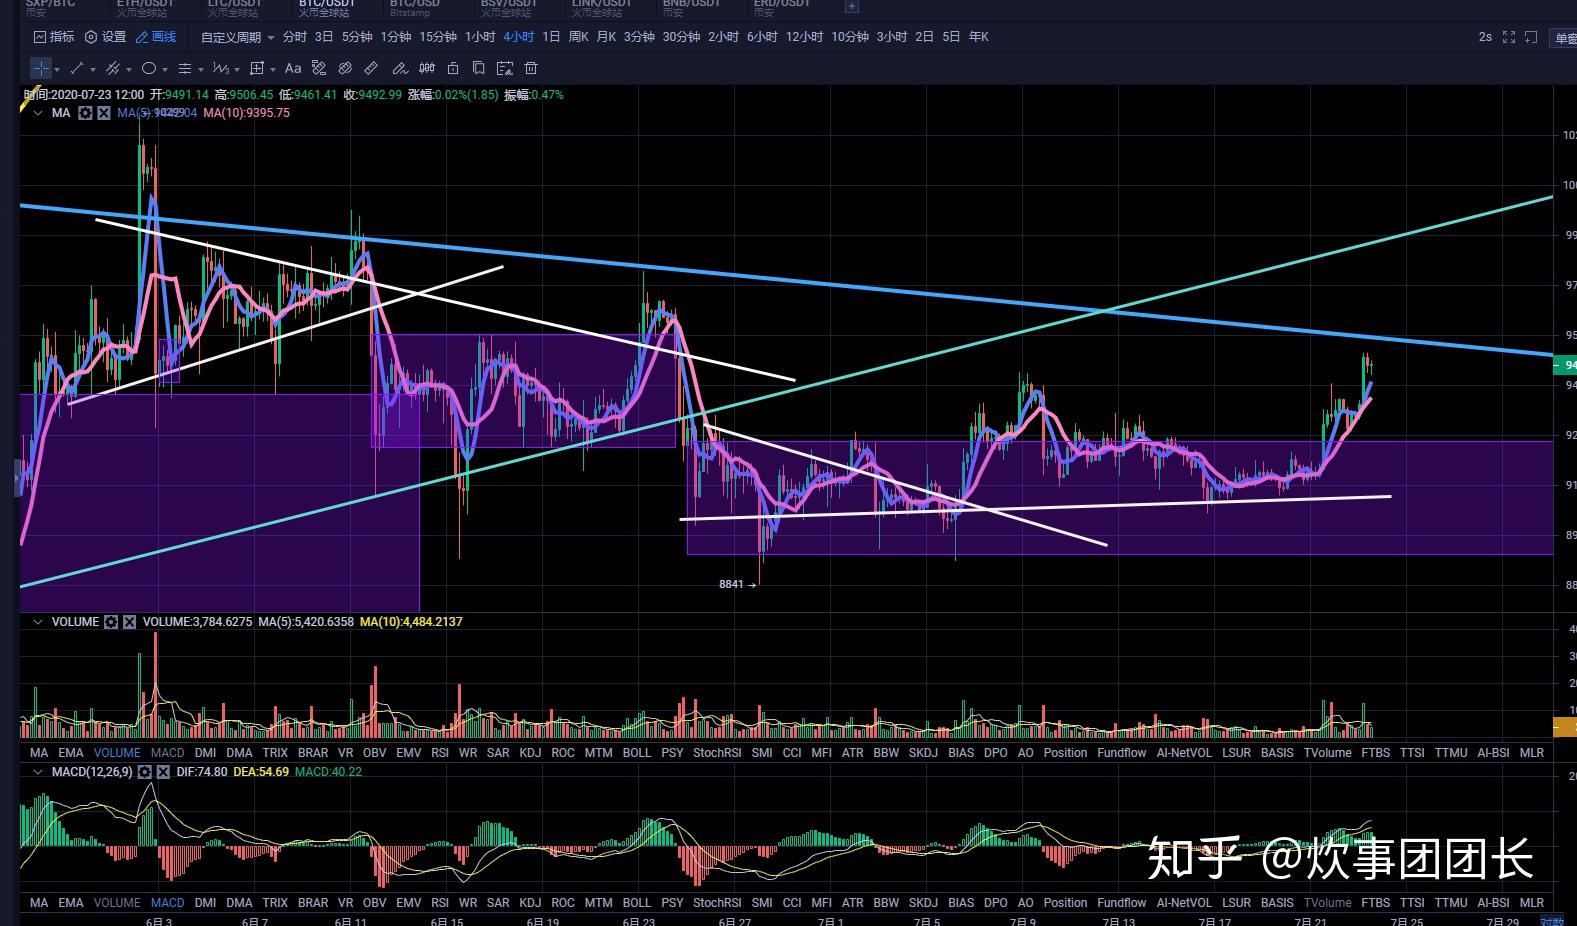Click the link drawings icon
The width and height of the screenshot is (1577, 926).
345,68
